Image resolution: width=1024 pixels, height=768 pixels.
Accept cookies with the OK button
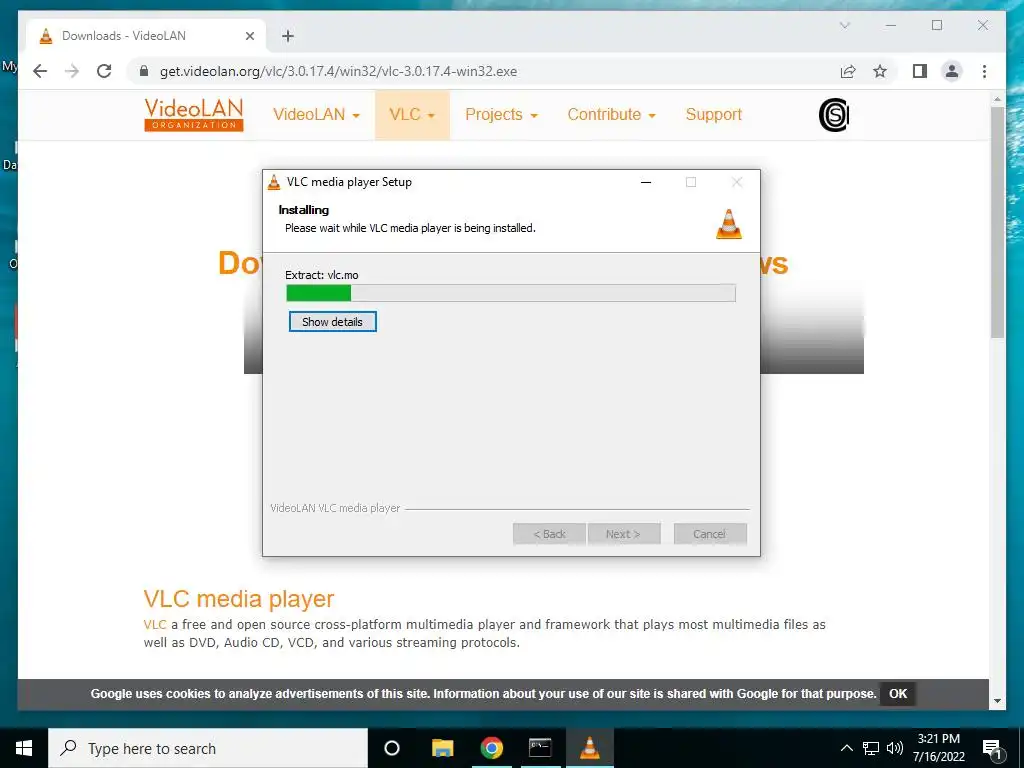[x=898, y=694]
